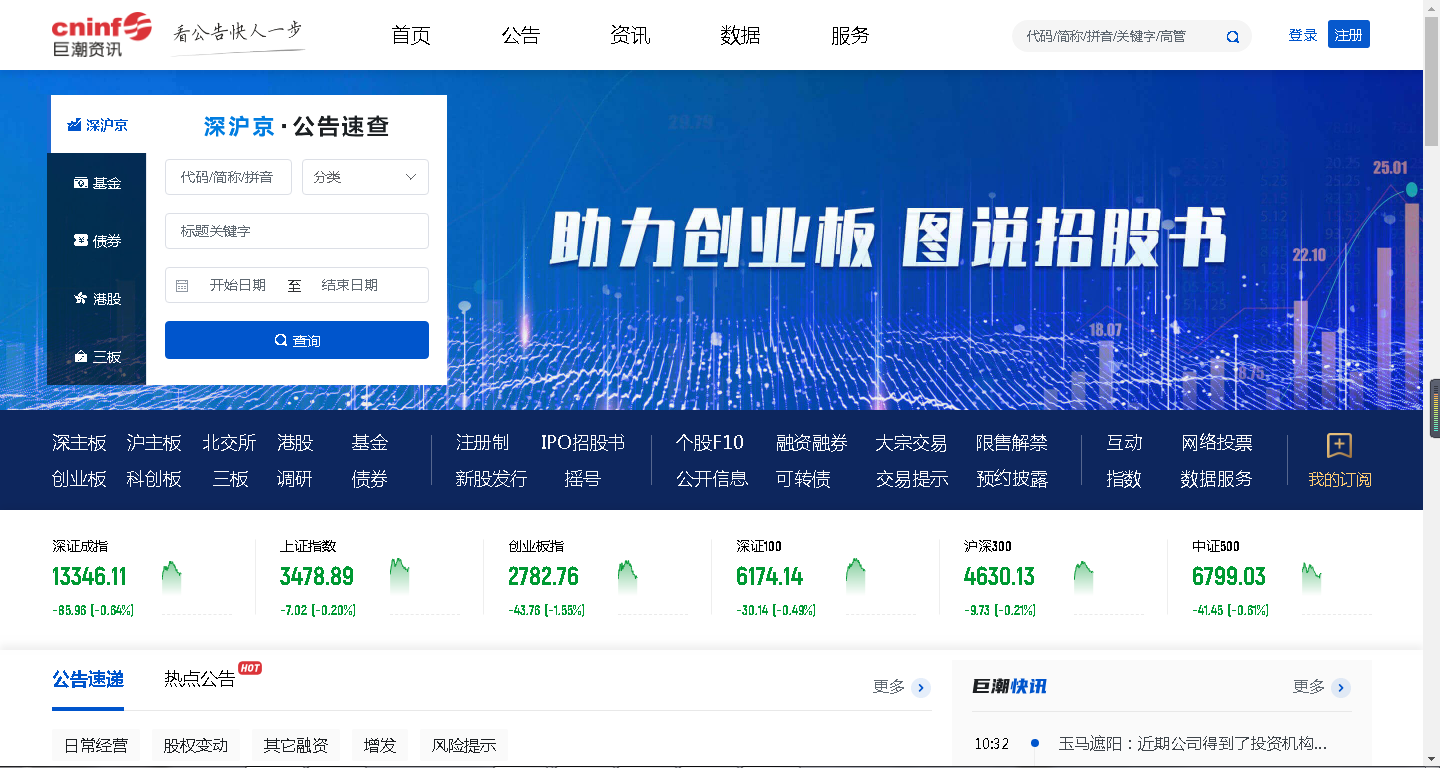
Task: Select the 港股 tab in side panel
Action: tap(98, 299)
